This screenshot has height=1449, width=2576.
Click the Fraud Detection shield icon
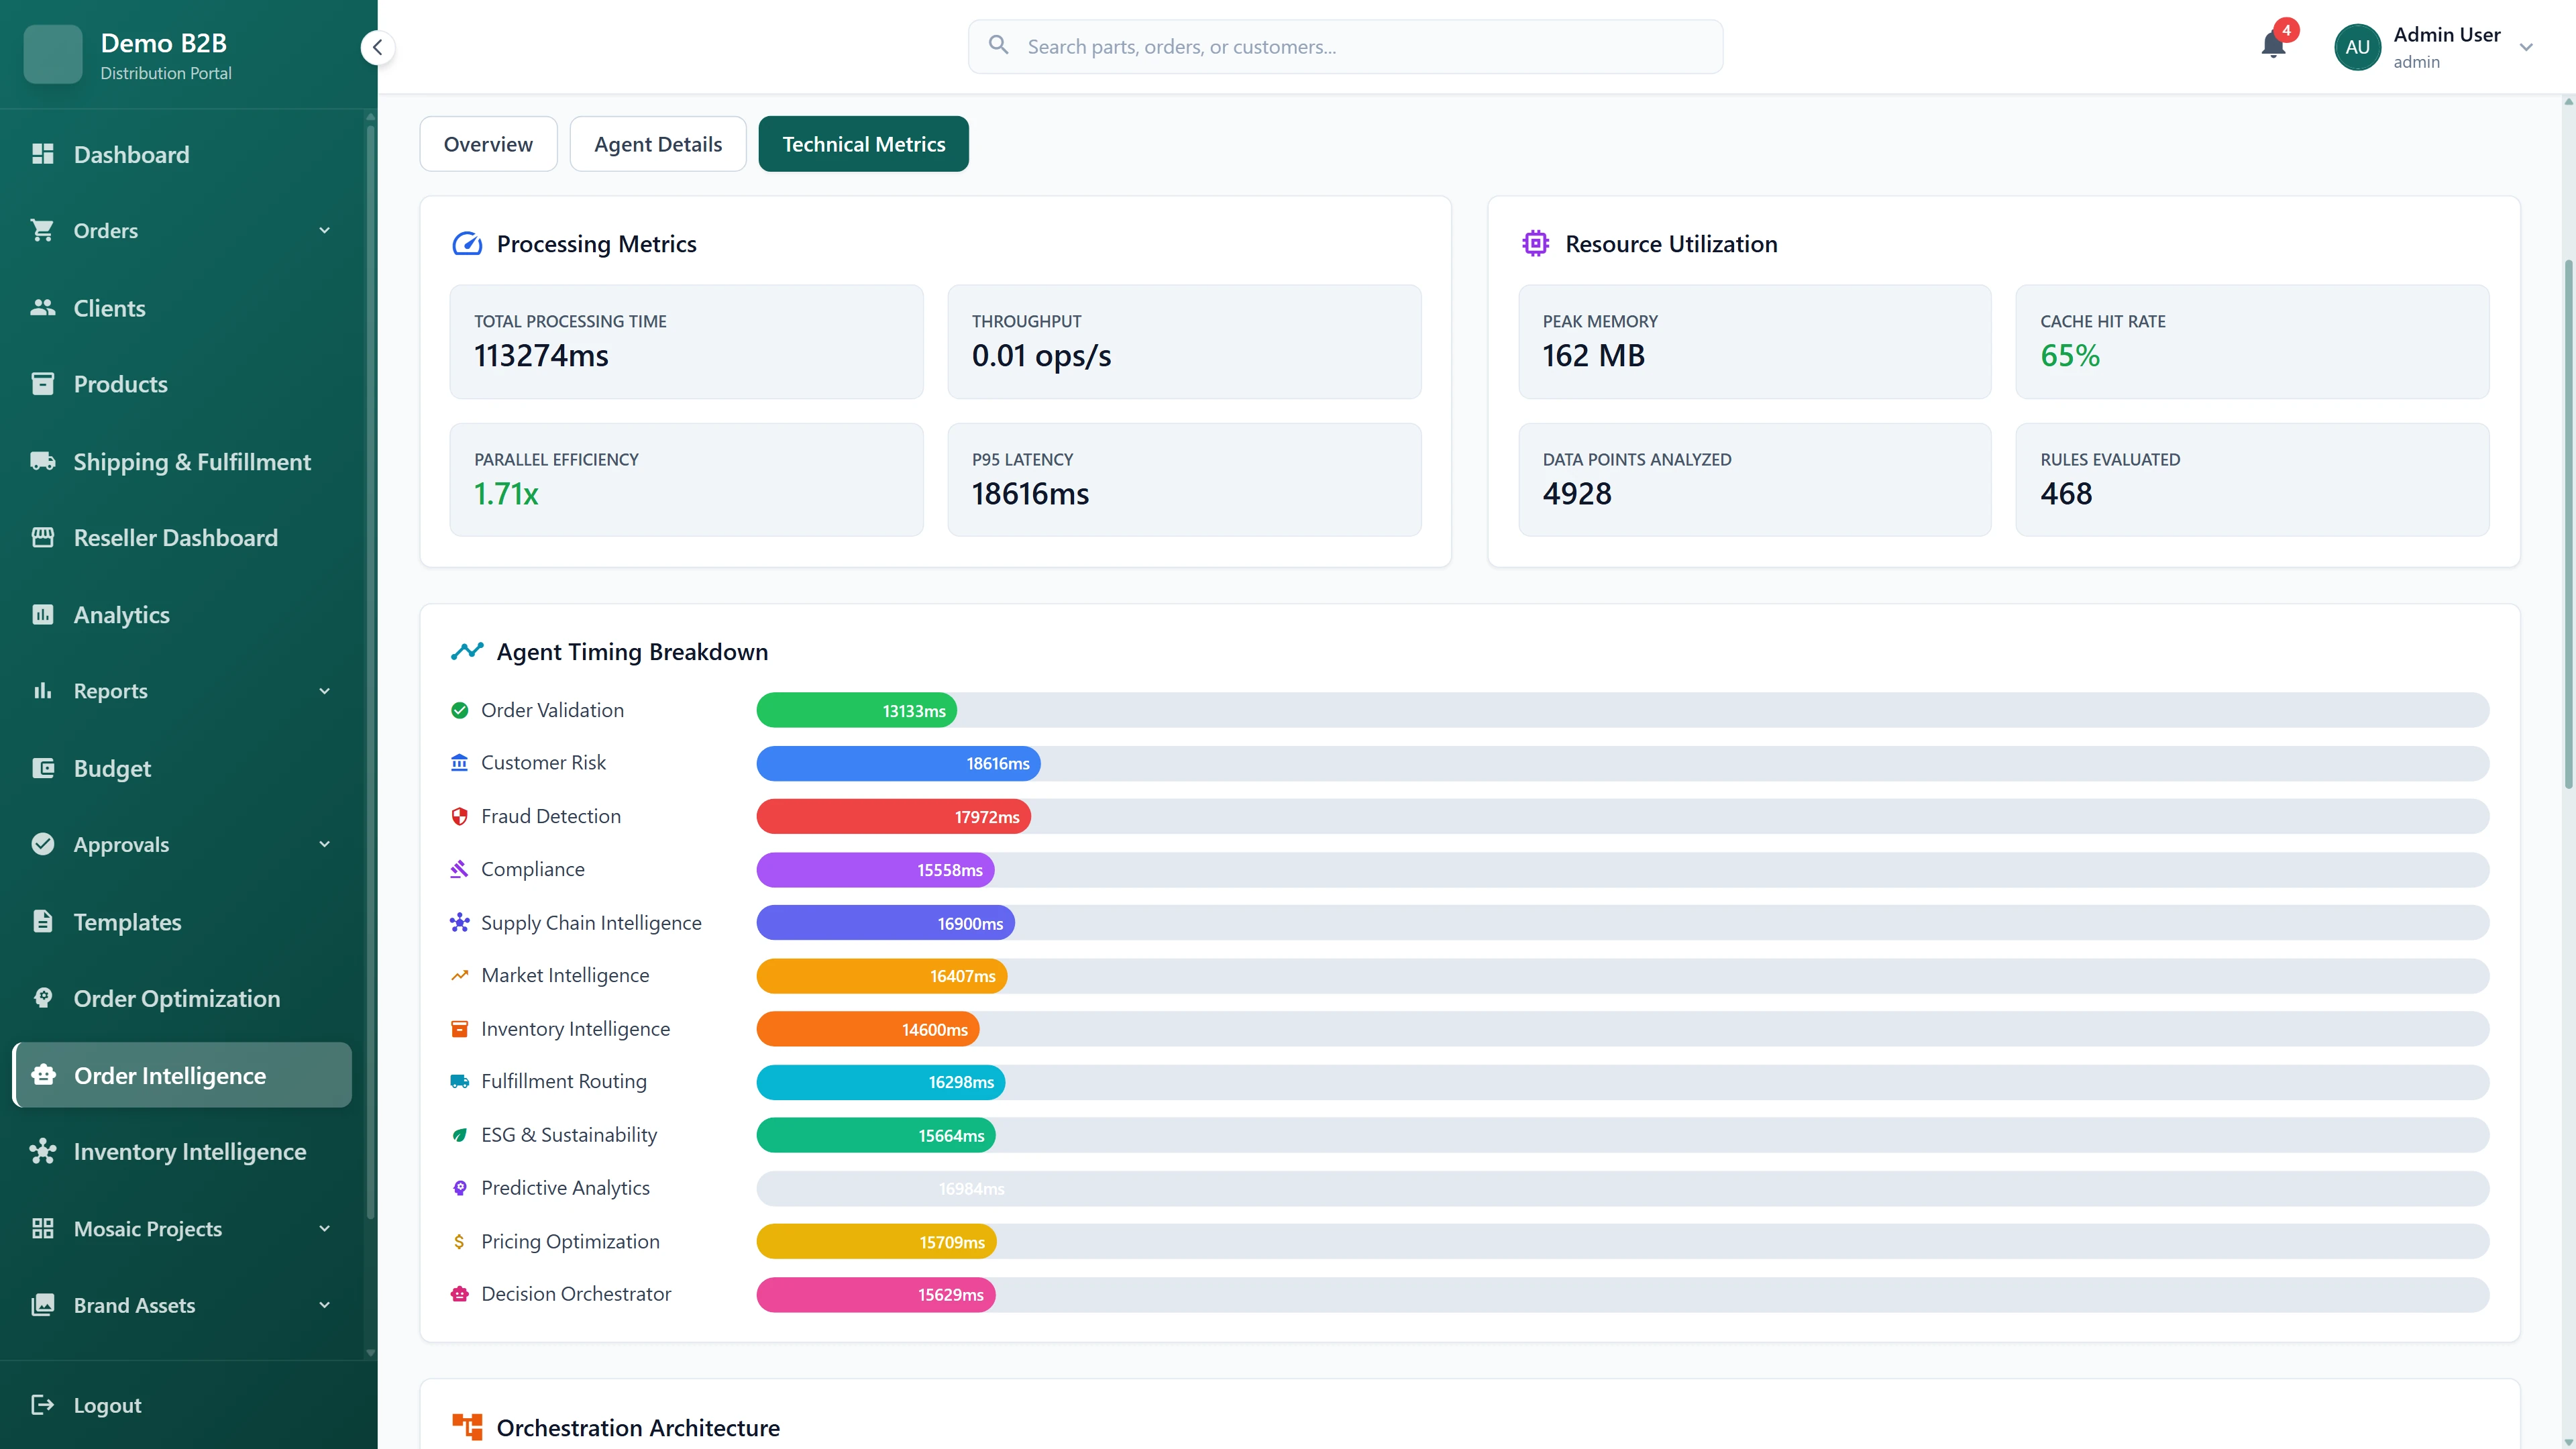pyautogui.click(x=459, y=816)
